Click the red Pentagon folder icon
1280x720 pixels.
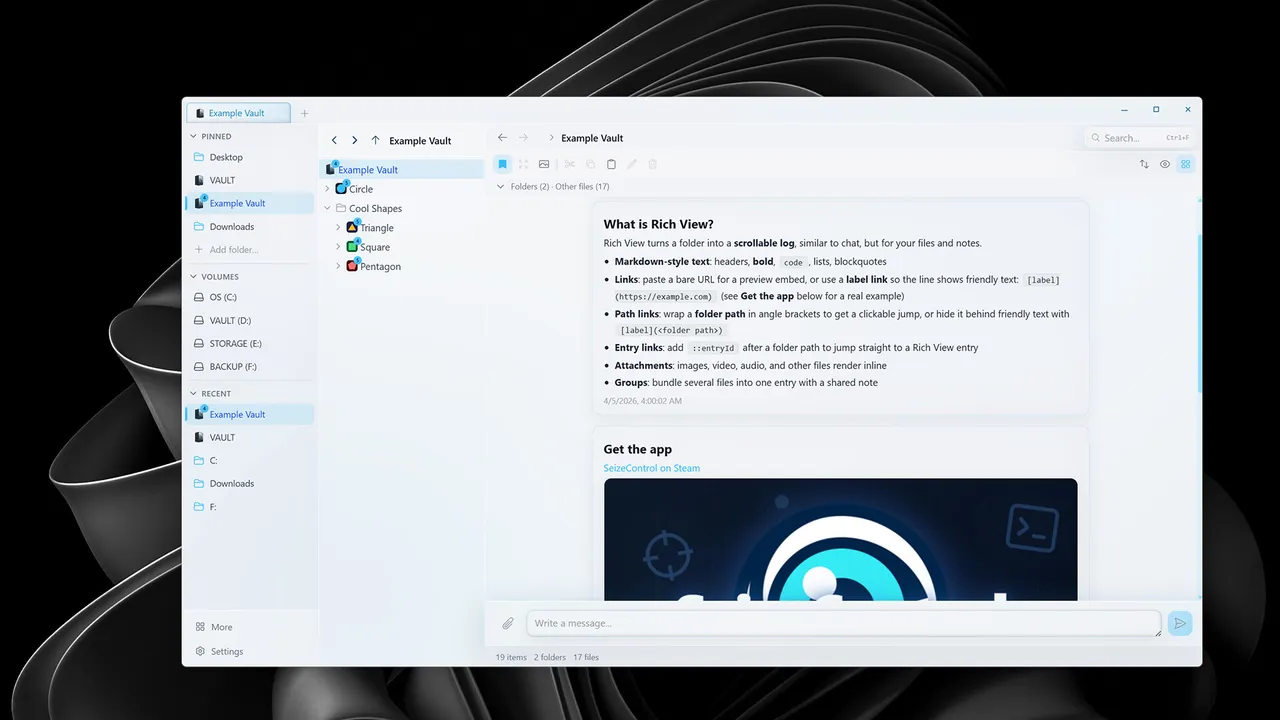(x=352, y=266)
